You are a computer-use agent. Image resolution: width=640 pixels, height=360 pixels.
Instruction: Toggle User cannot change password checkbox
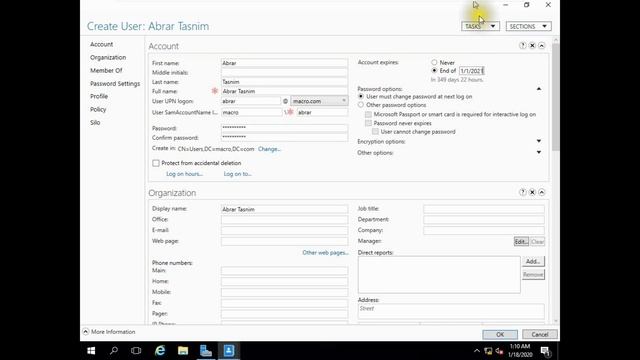click(x=376, y=132)
